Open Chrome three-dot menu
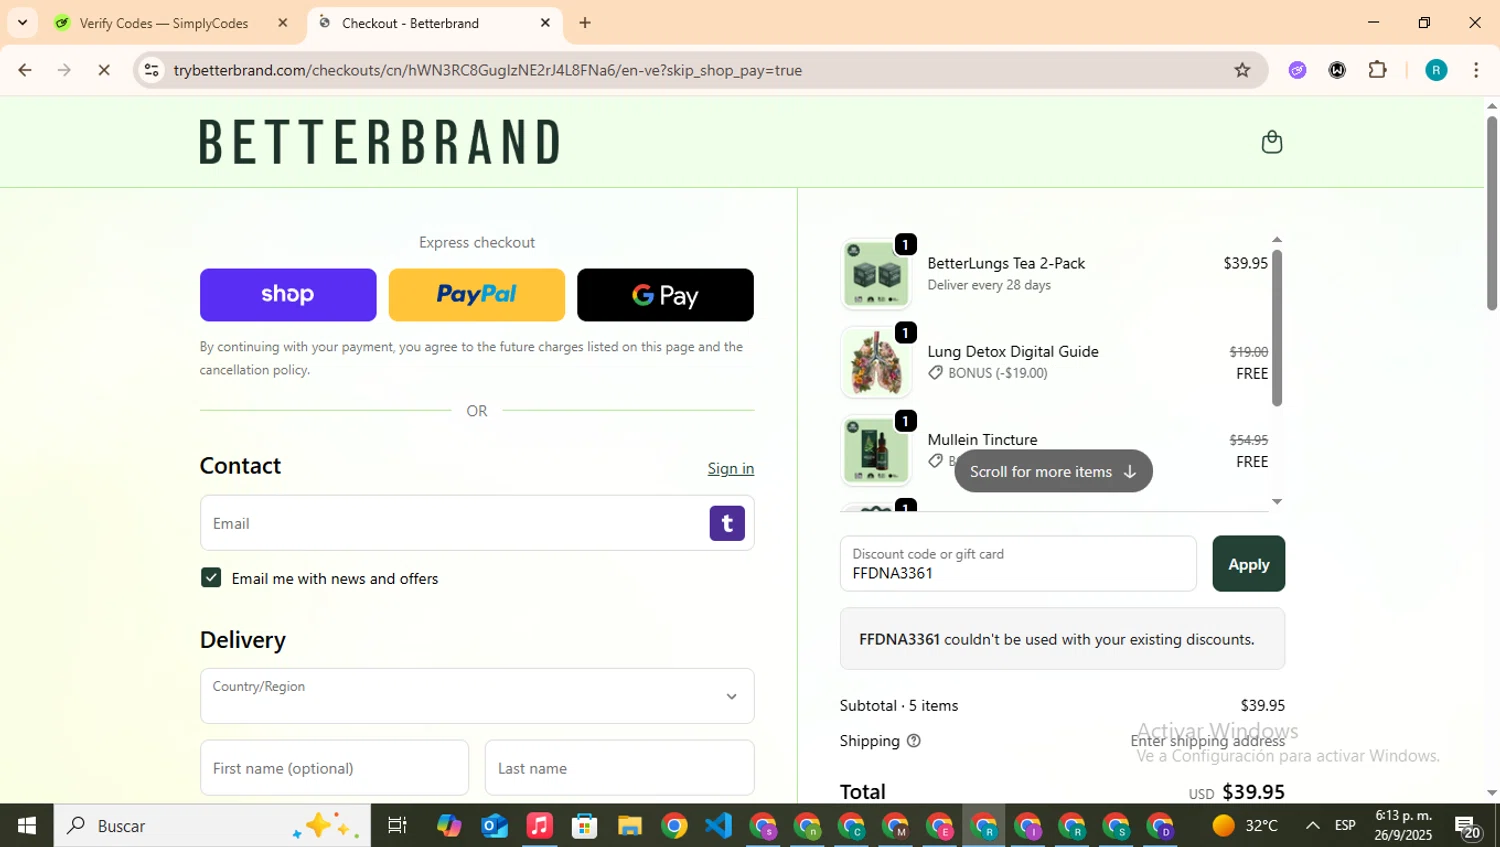The height and width of the screenshot is (847, 1500). (1476, 70)
